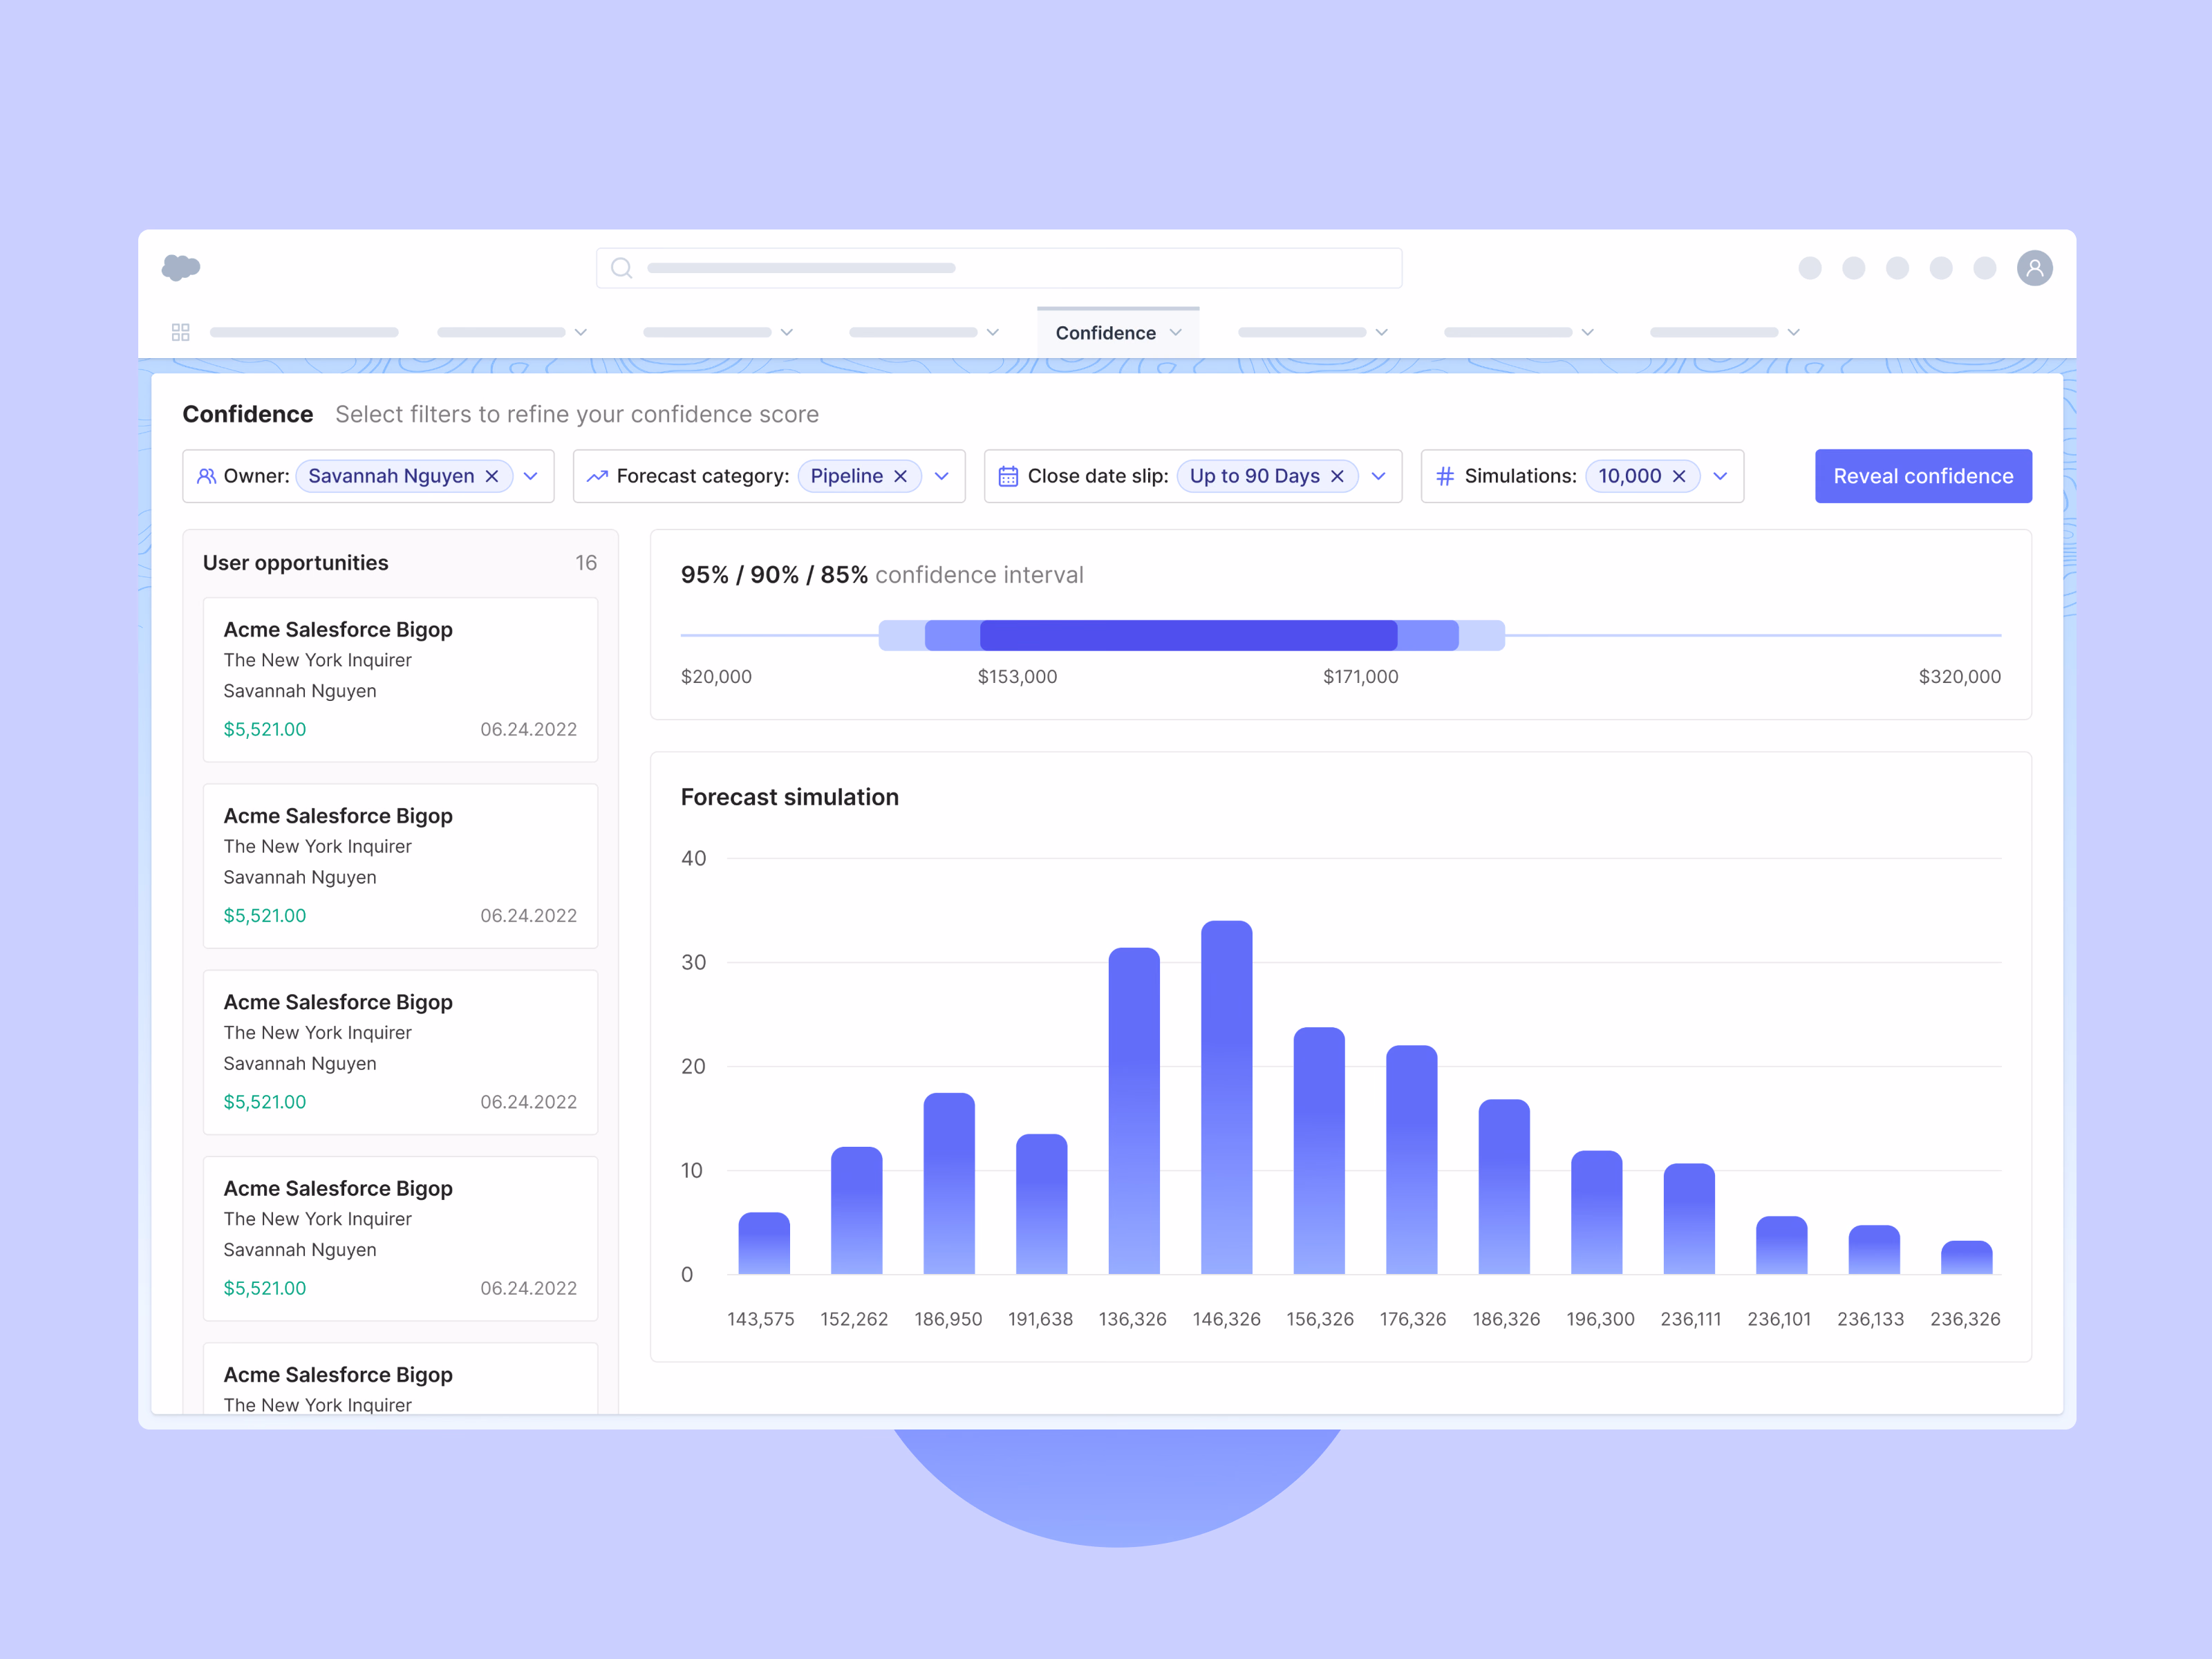Screen dimensions: 2212x1659
Task: Expand the Simulations dropdown
Action: tap(1720, 476)
